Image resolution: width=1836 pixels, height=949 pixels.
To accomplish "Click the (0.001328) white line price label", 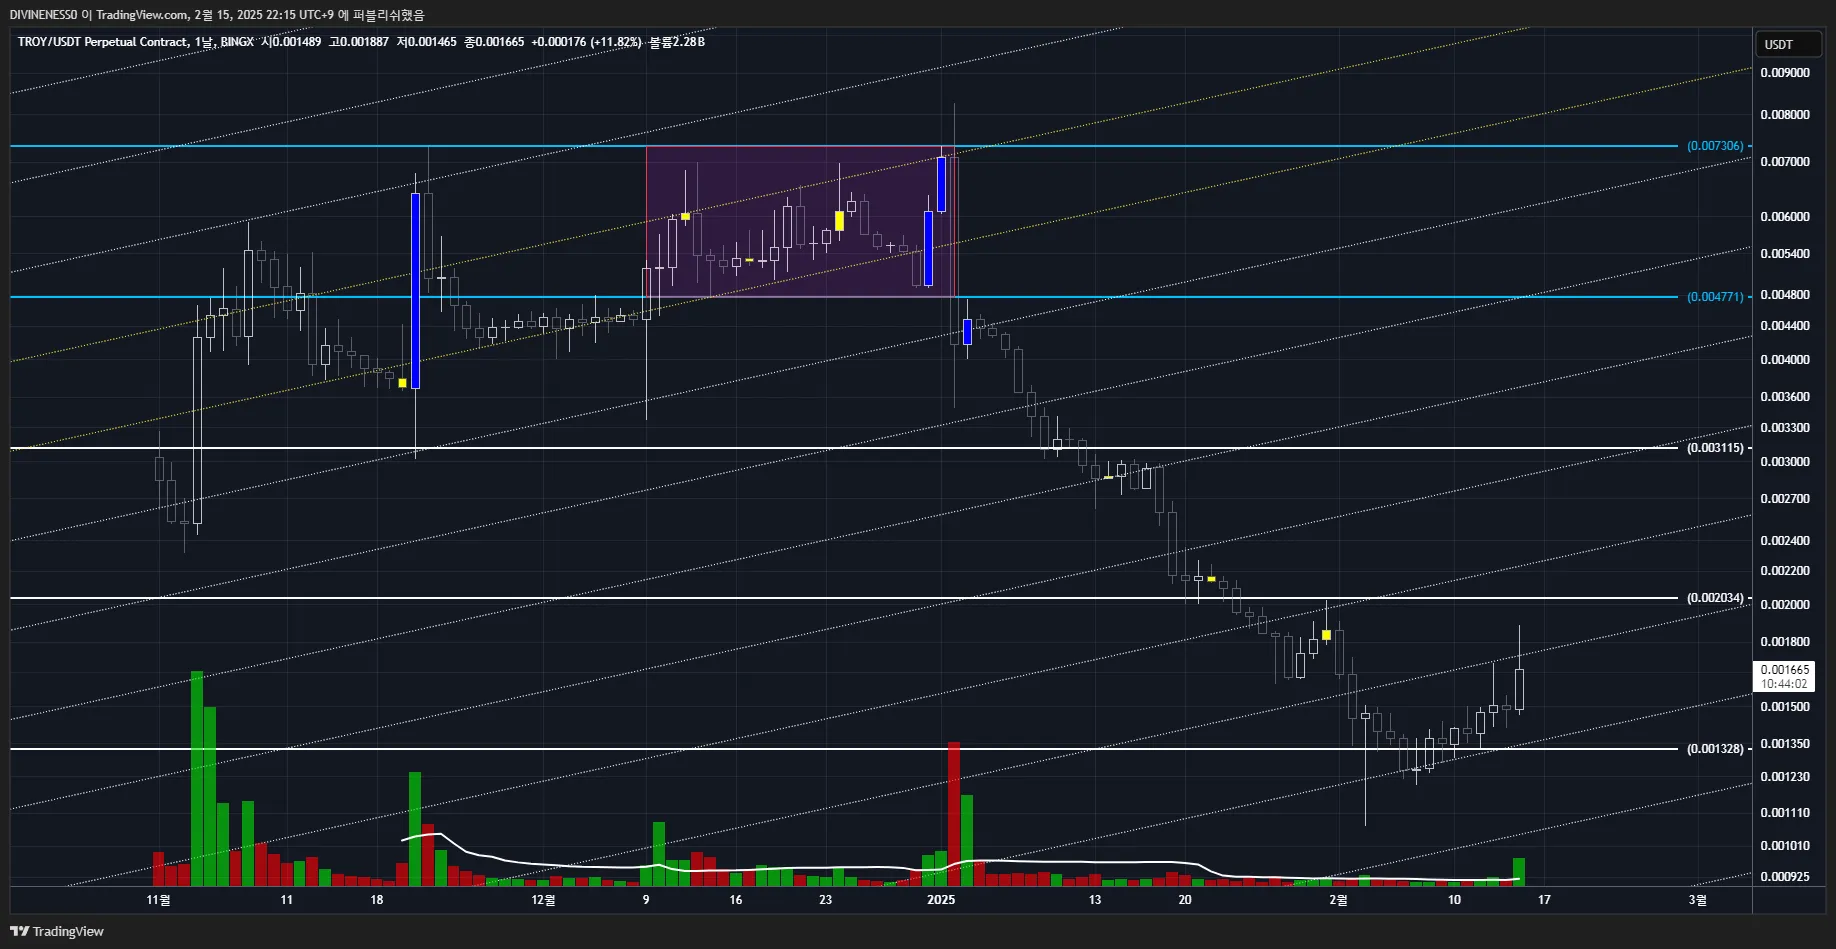I will pyautogui.click(x=1715, y=749).
